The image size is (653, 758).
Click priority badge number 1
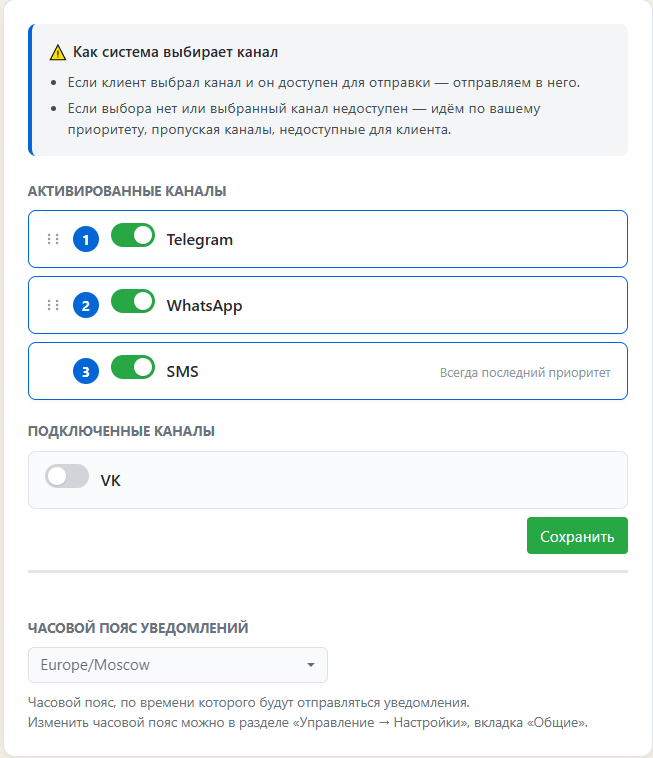tap(86, 239)
